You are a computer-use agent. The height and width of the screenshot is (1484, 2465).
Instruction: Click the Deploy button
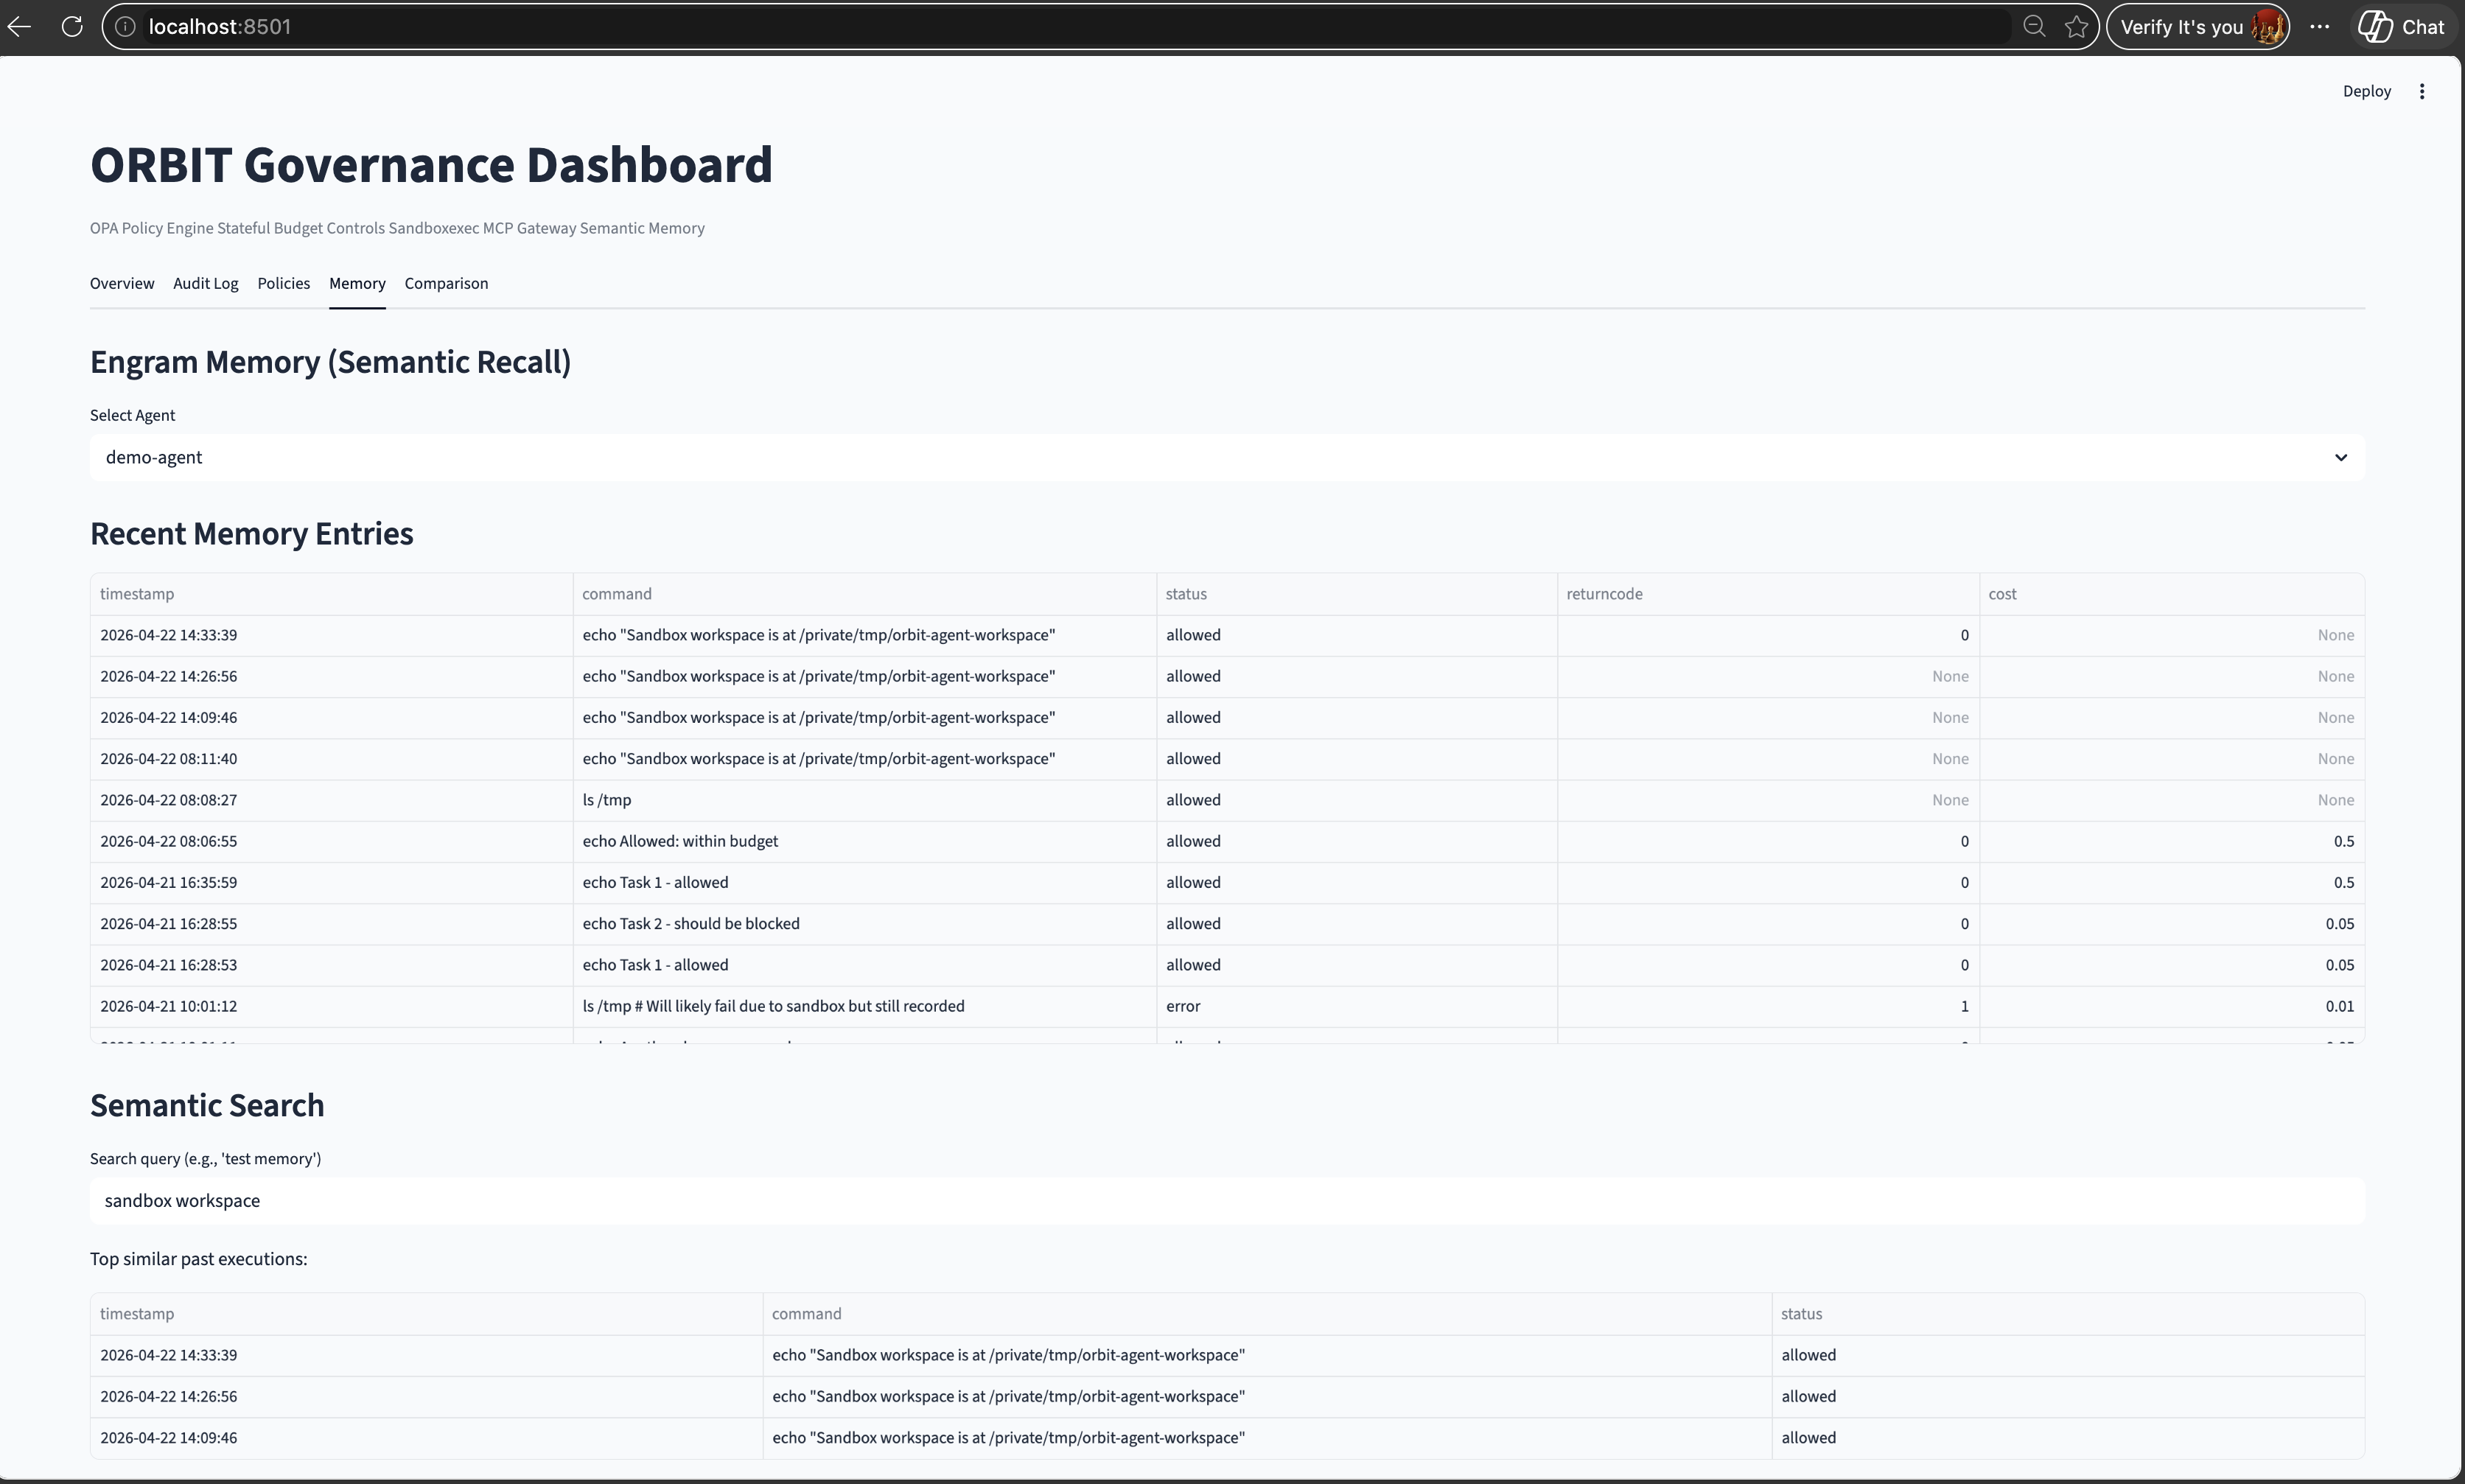tap(2366, 91)
